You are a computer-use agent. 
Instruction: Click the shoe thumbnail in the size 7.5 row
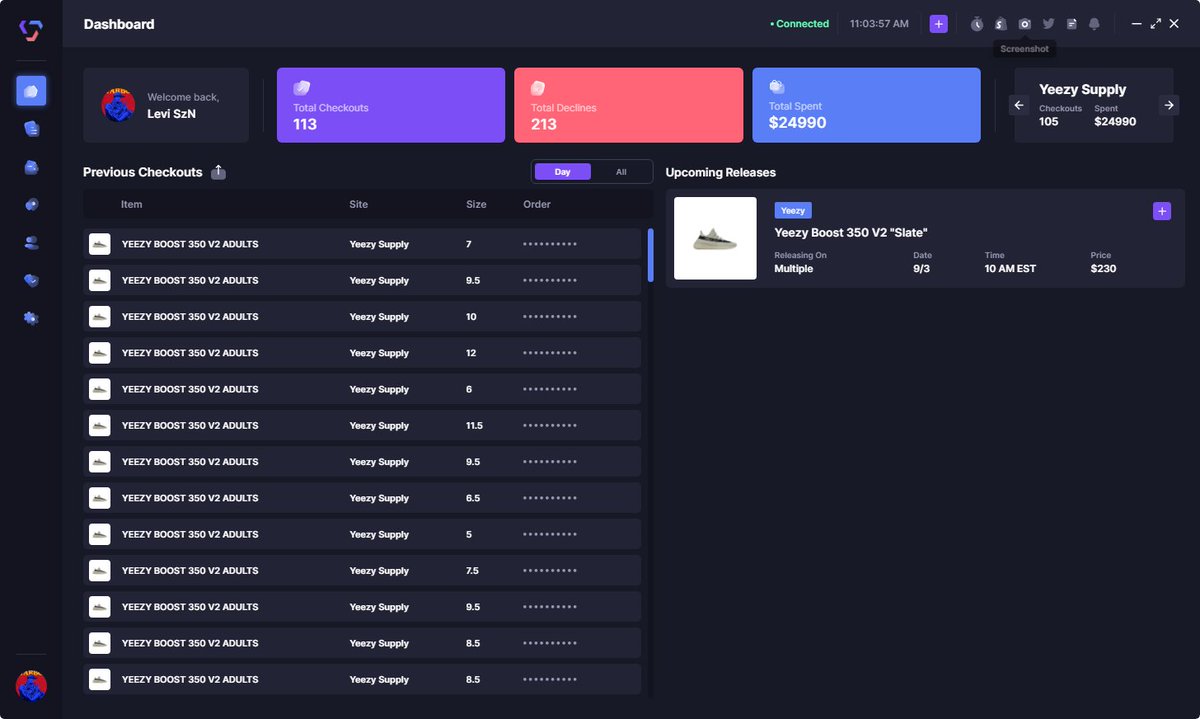point(99,570)
